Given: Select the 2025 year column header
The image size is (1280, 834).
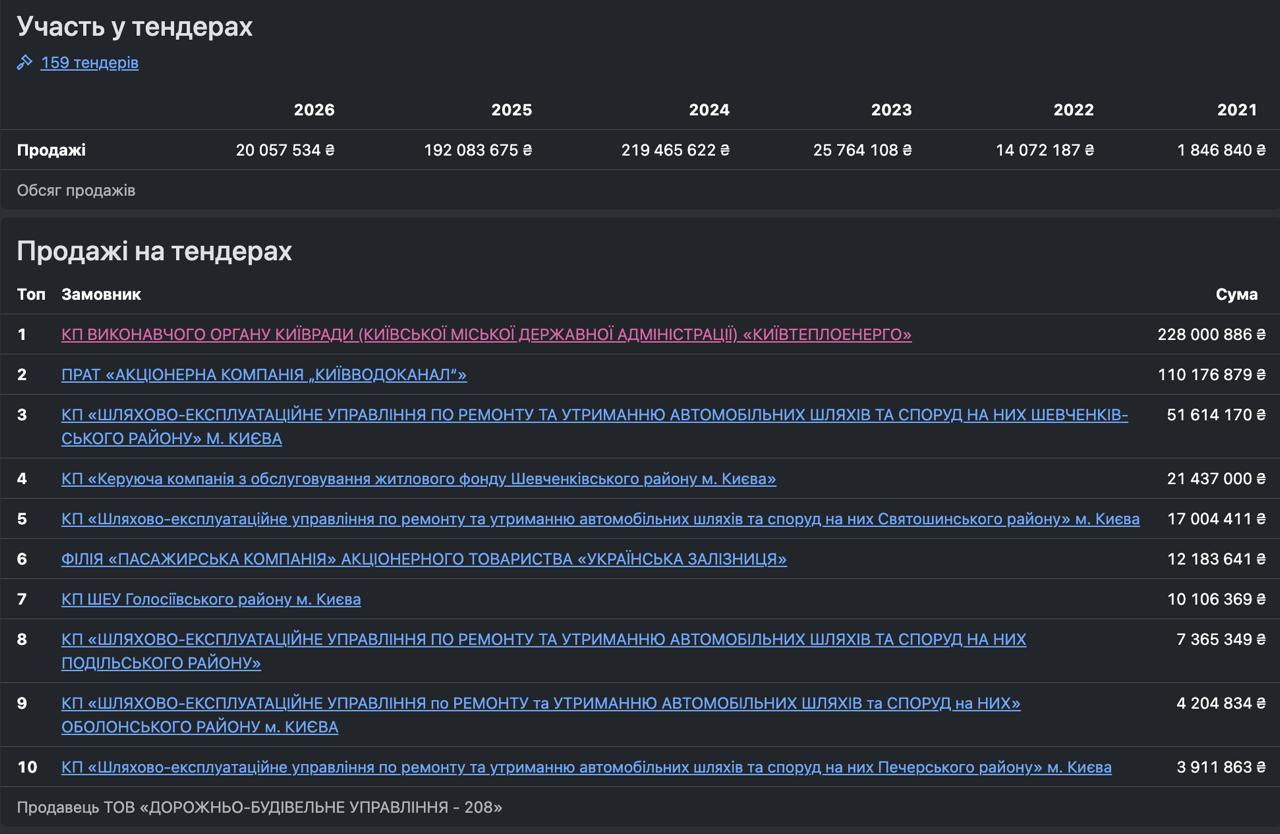Looking at the screenshot, I should 512,110.
